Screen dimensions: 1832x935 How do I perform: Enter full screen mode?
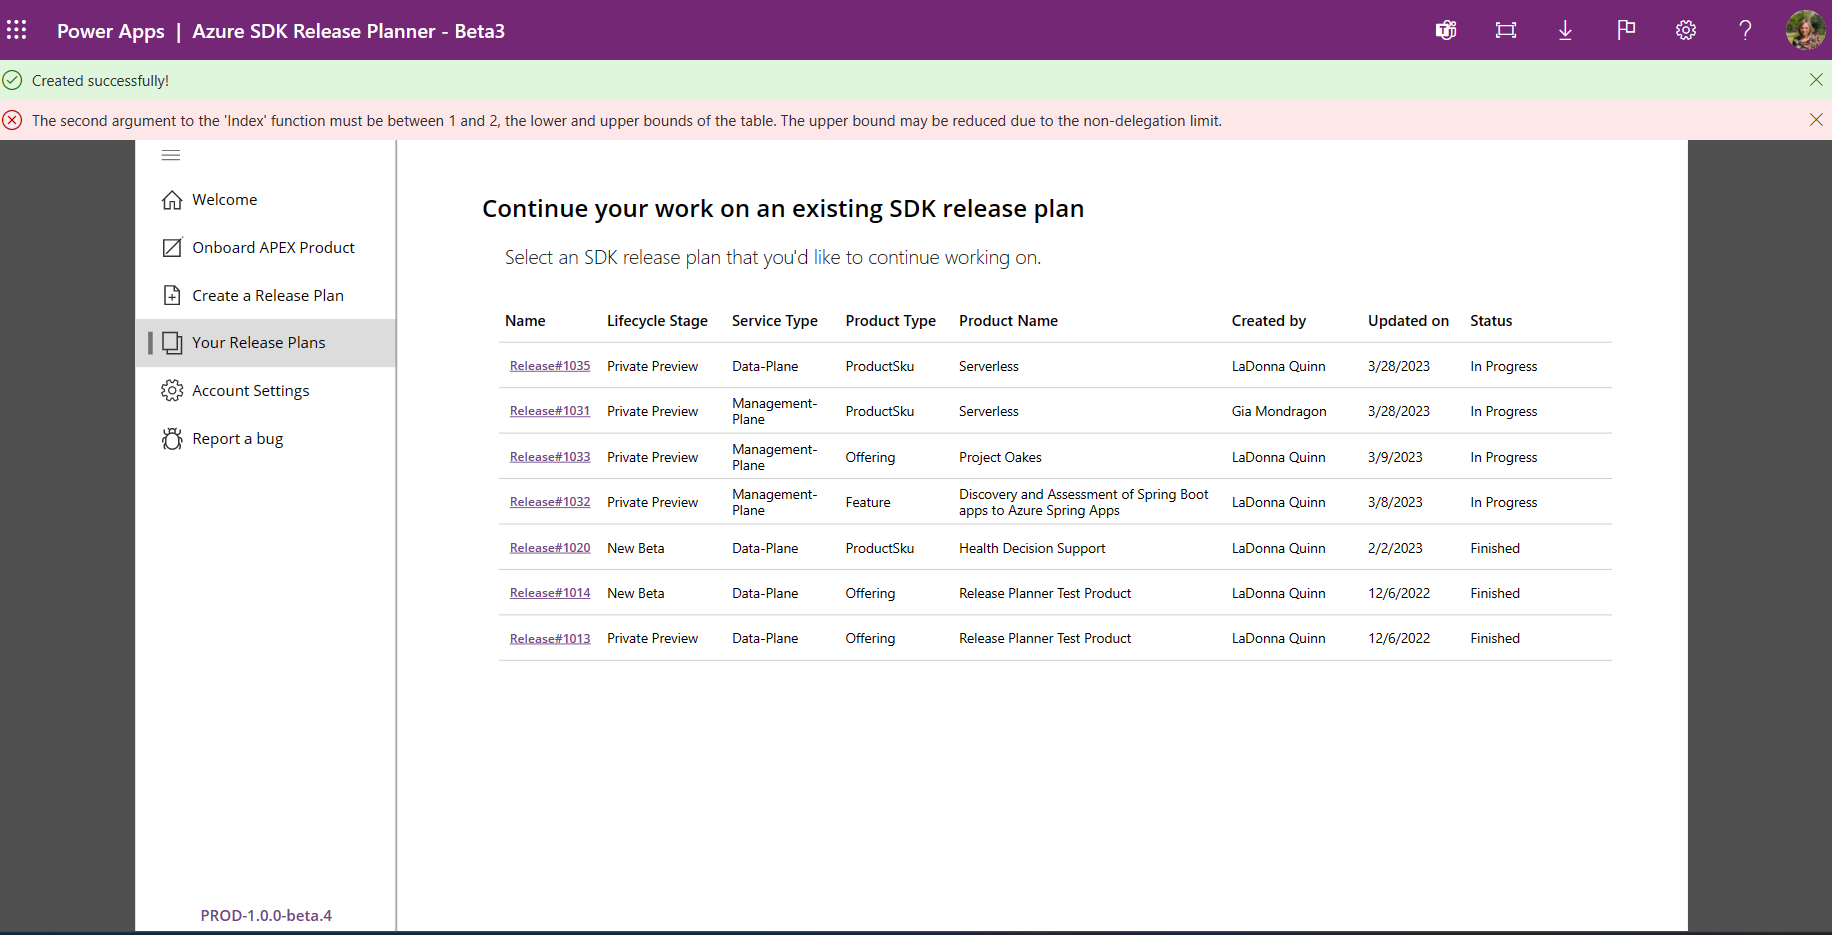coord(1505,30)
